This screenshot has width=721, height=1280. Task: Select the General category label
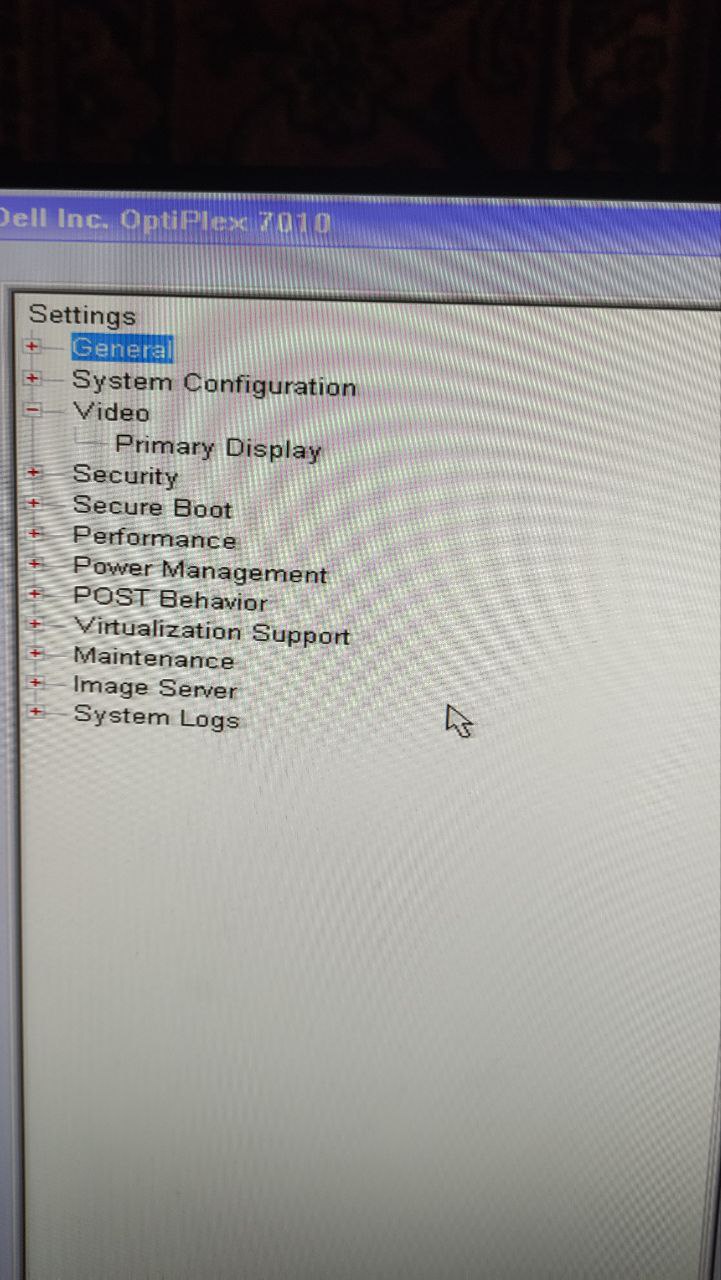click(x=122, y=349)
